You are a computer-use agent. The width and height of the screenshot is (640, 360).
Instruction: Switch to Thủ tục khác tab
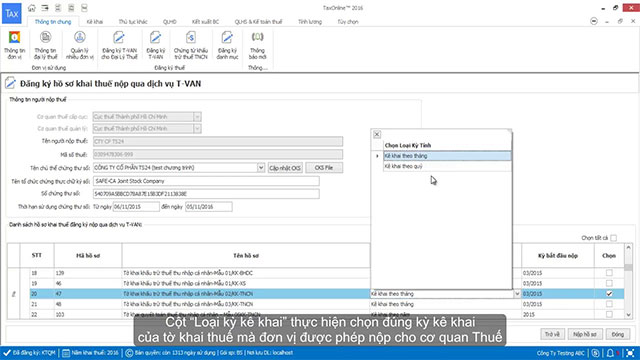(x=133, y=22)
